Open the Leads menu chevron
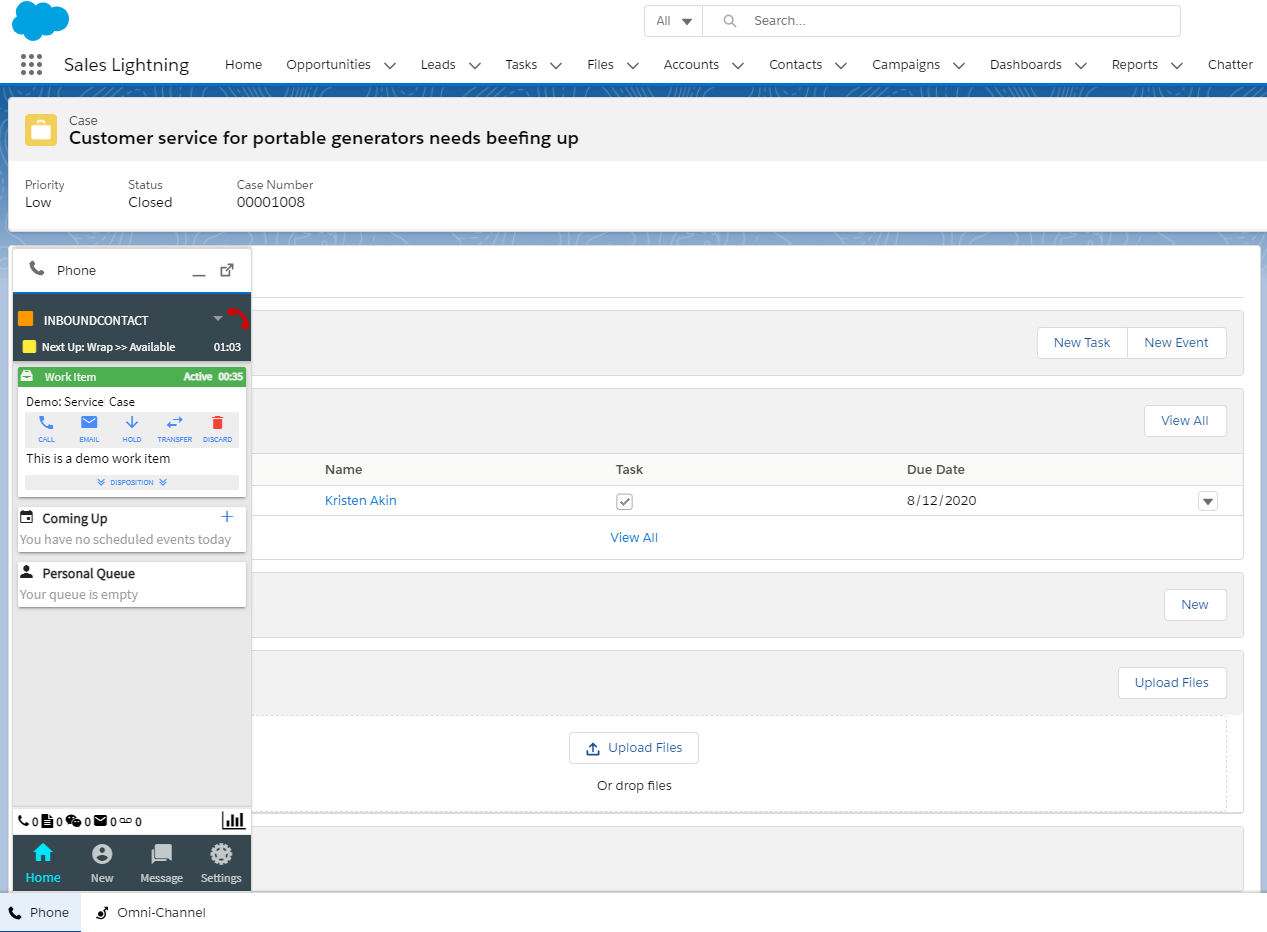The width and height of the screenshot is (1267, 932). [x=475, y=65]
